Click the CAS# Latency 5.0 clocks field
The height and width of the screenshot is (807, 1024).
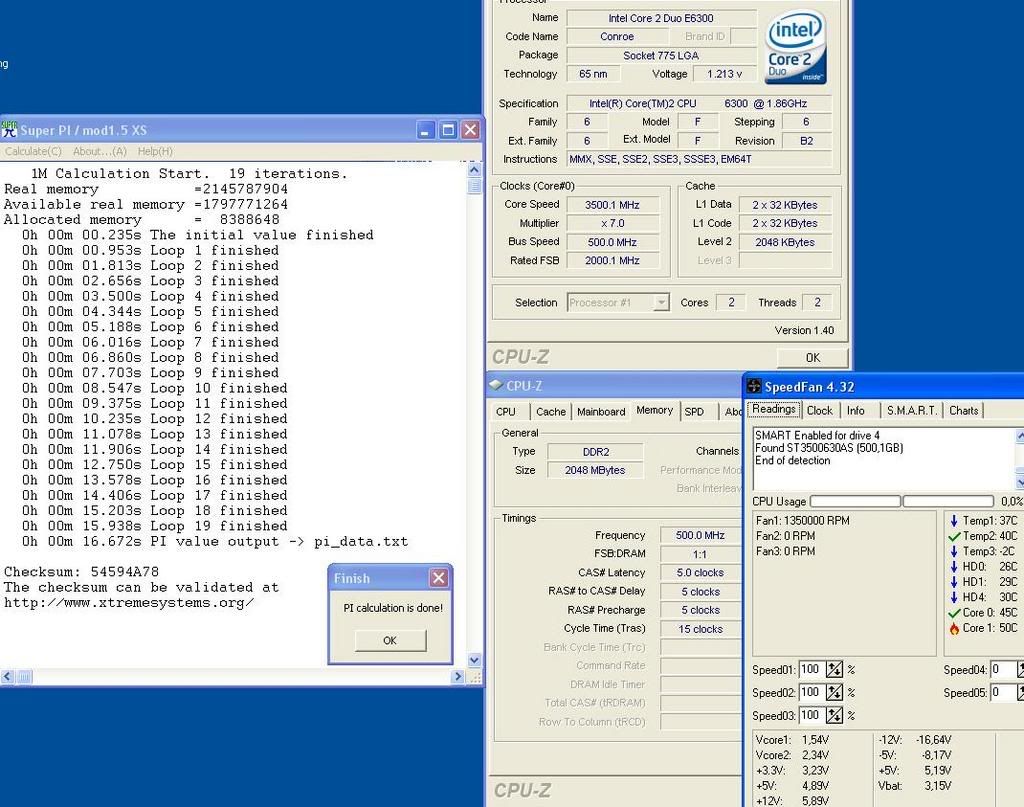[x=700, y=573]
